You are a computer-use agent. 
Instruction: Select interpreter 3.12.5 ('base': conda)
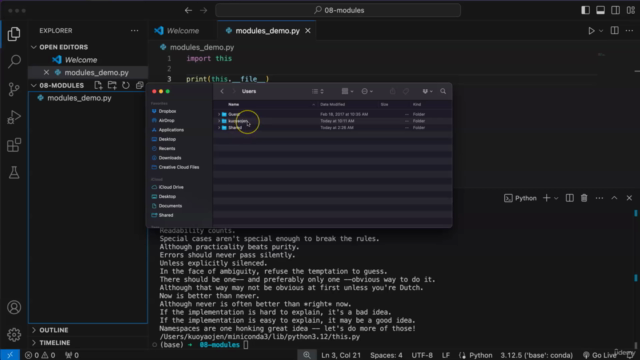(x=536, y=355)
